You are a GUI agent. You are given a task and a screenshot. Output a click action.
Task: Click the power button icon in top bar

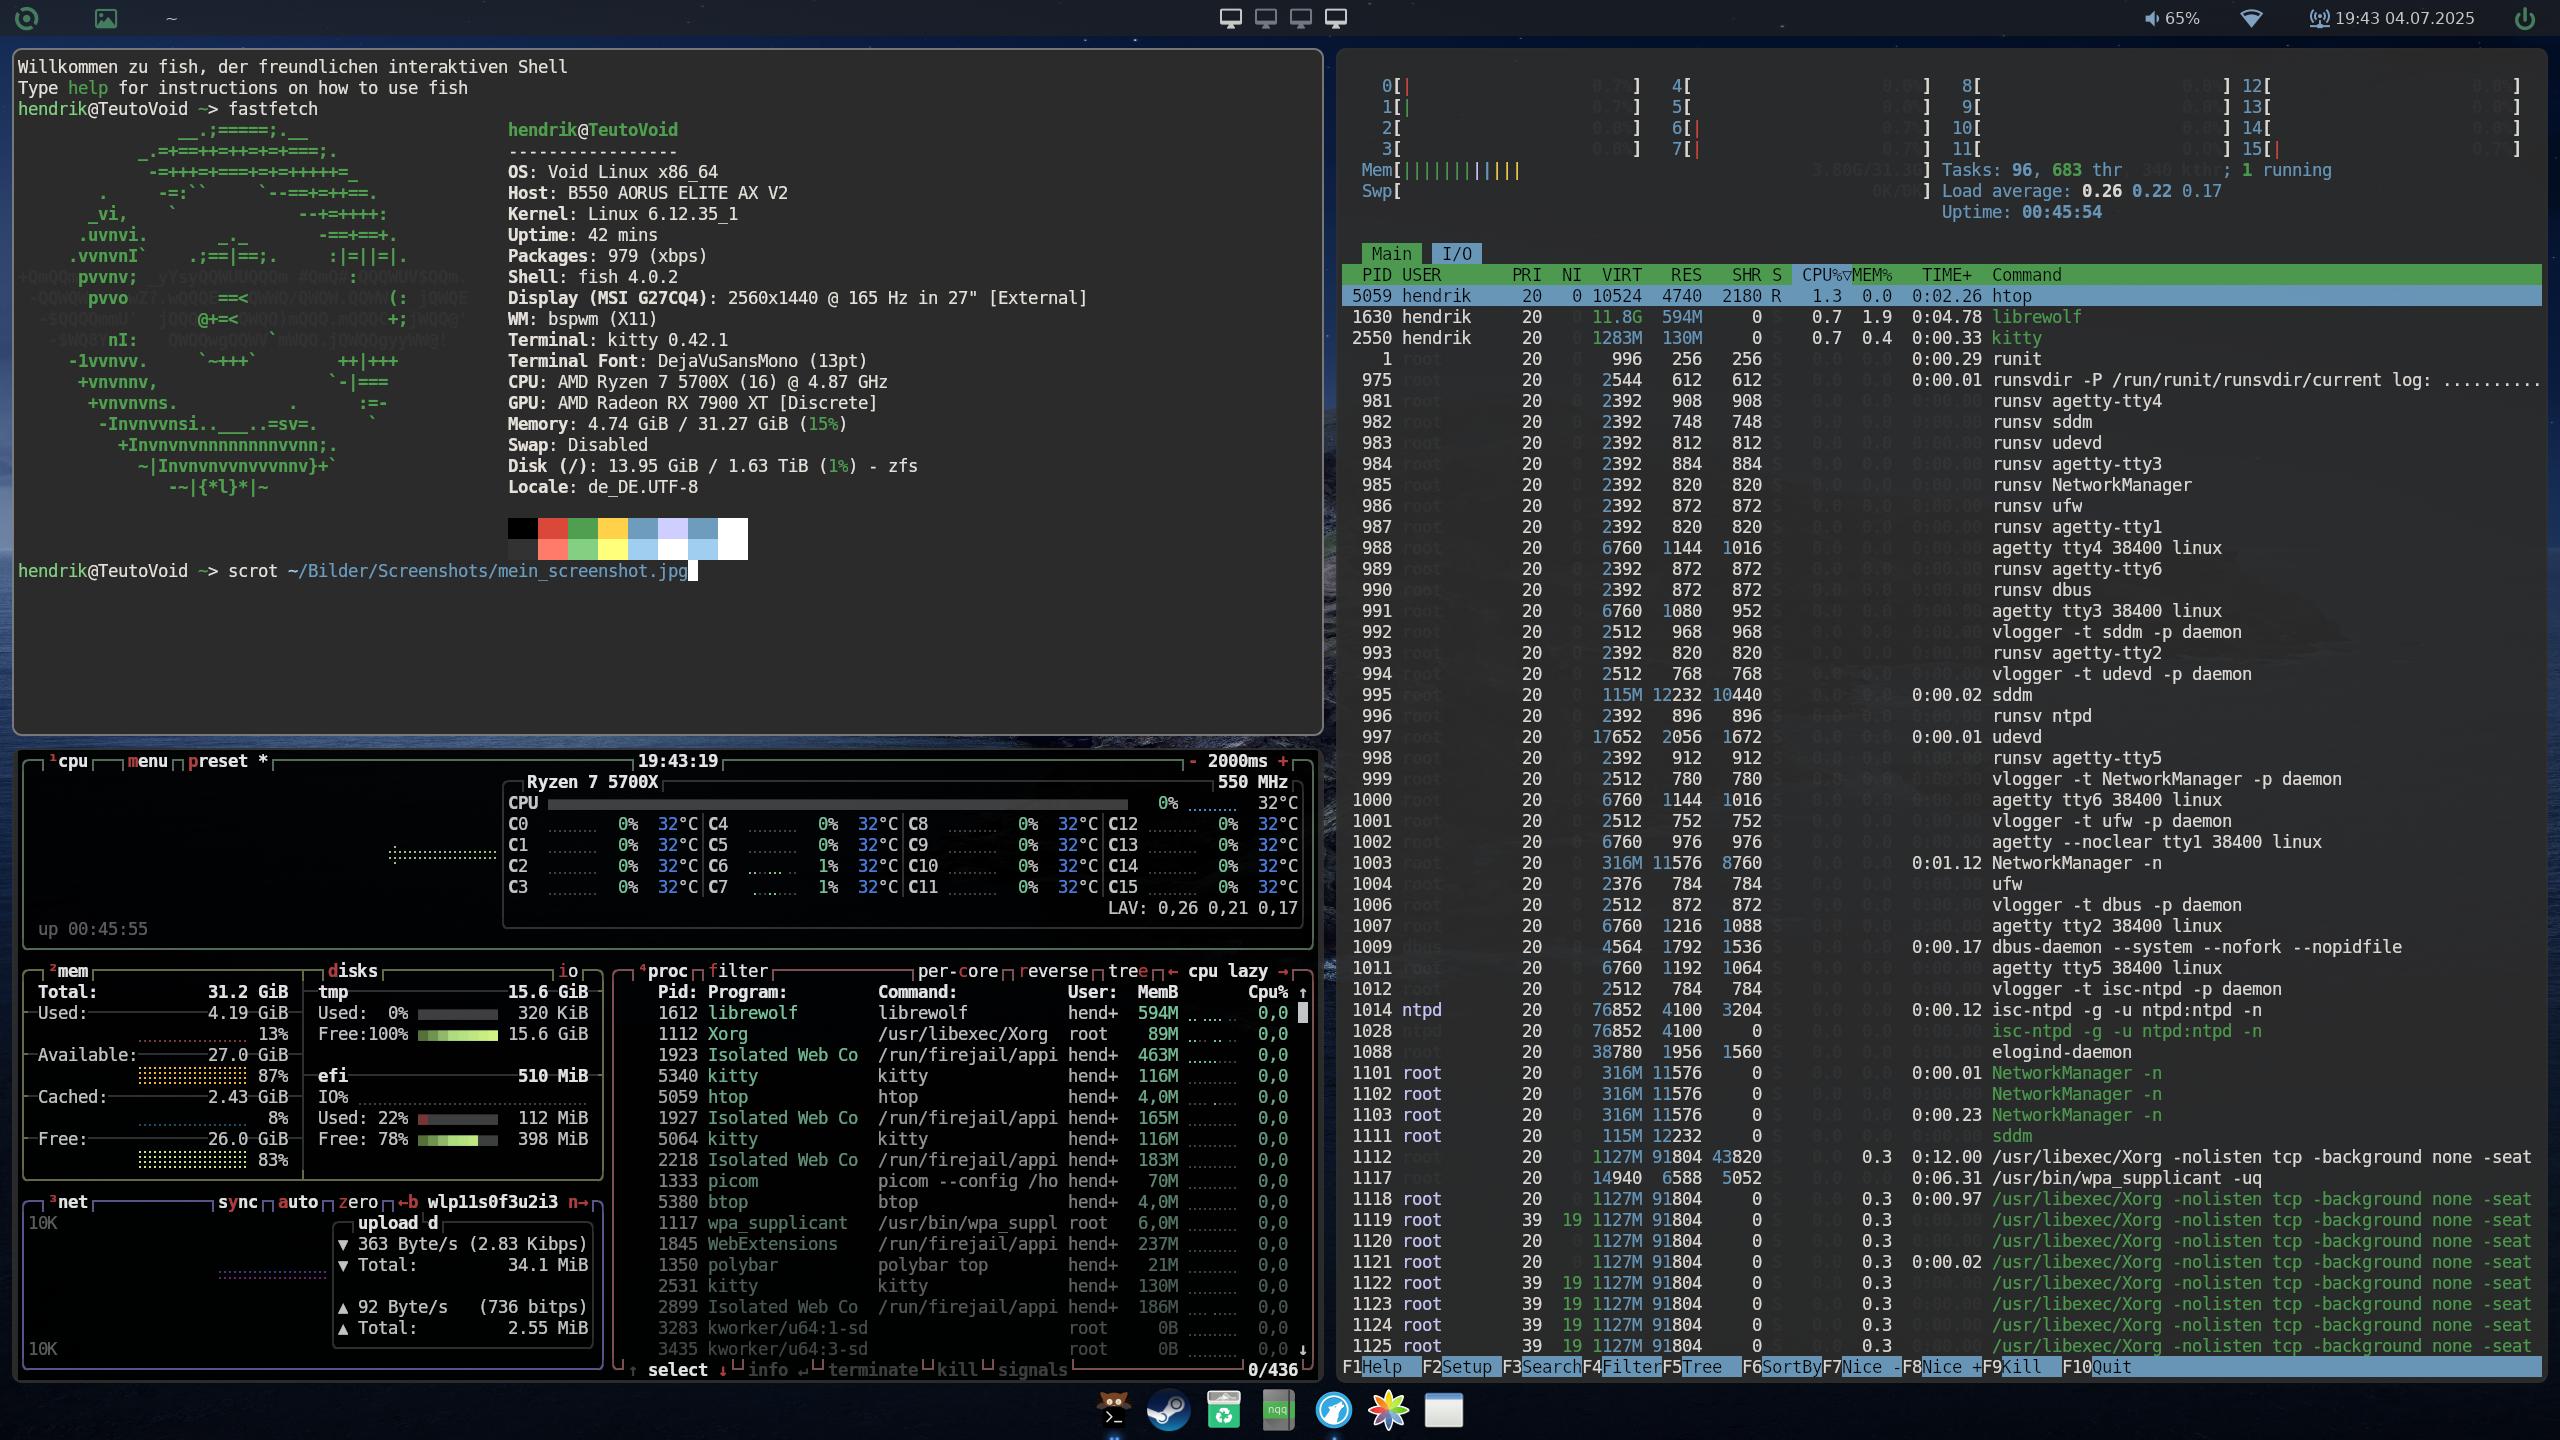(x=2525, y=18)
